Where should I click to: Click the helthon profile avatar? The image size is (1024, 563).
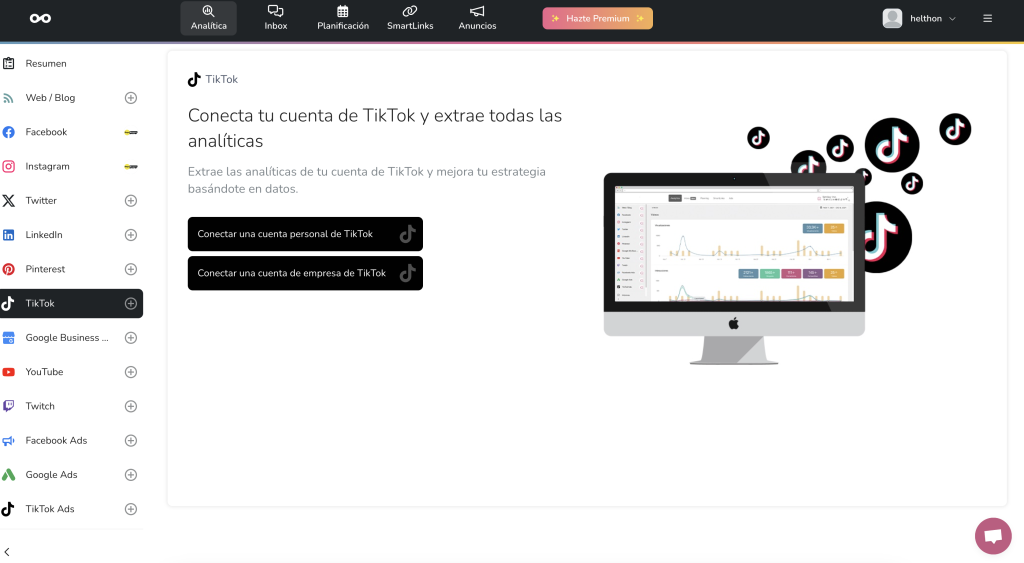892,18
